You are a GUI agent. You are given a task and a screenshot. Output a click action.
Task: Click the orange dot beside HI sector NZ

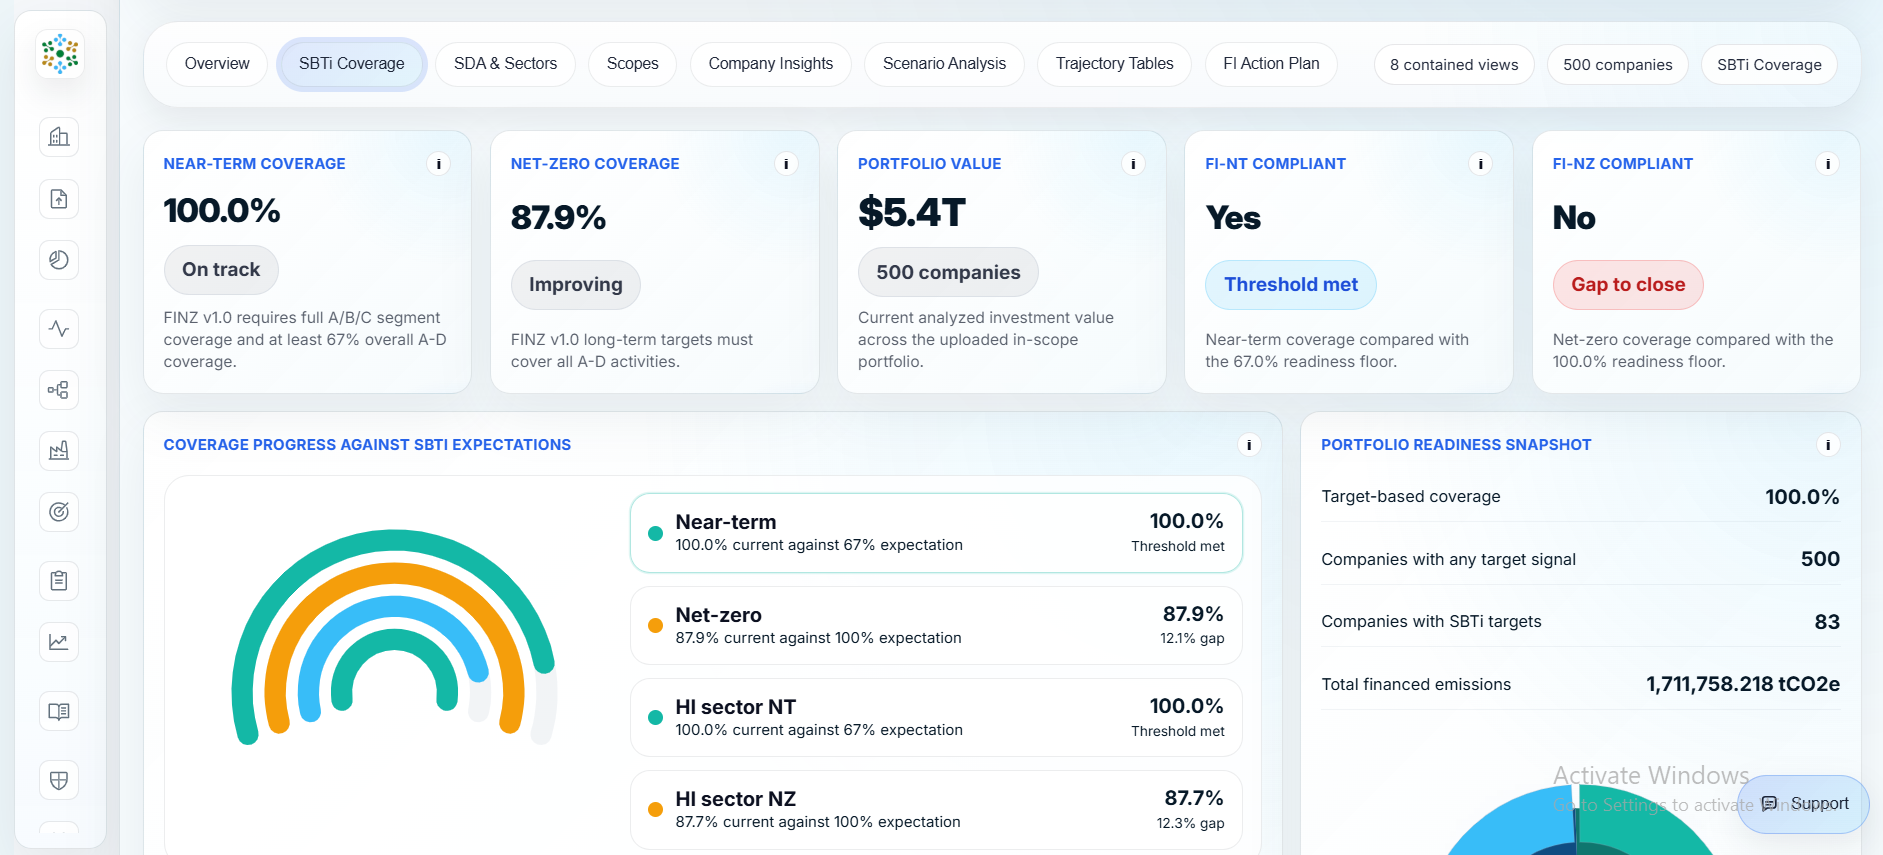pos(655,810)
